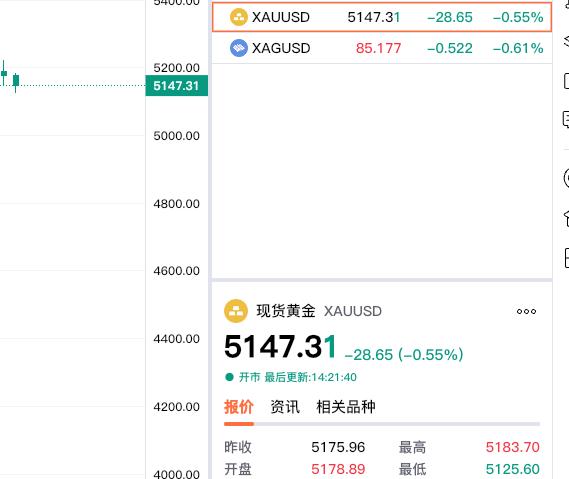Click the XAUUSD price 5147.31 in watchlist
This screenshot has height=479, width=569.
coord(374,17)
